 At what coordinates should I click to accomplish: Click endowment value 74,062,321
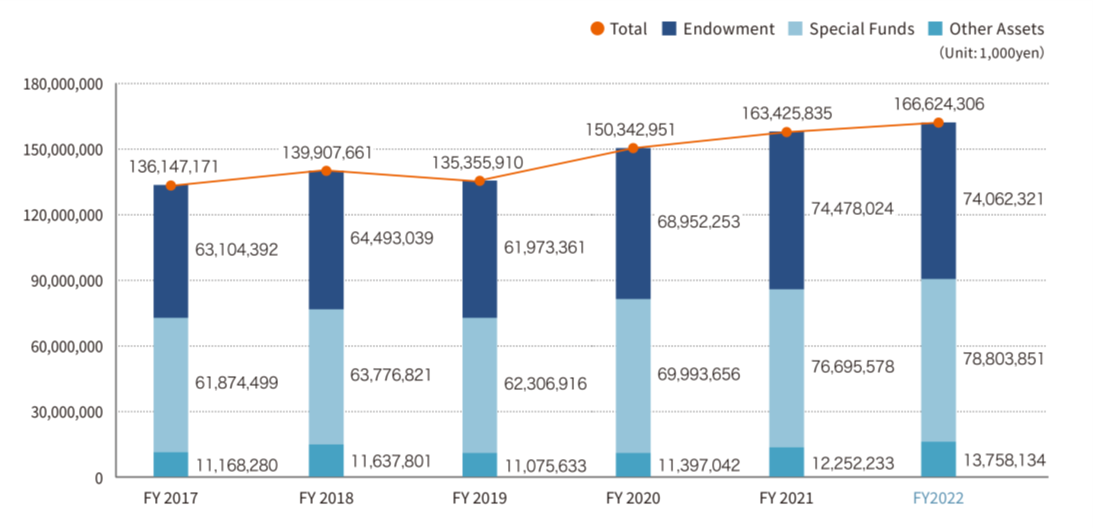(x=1003, y=199)
